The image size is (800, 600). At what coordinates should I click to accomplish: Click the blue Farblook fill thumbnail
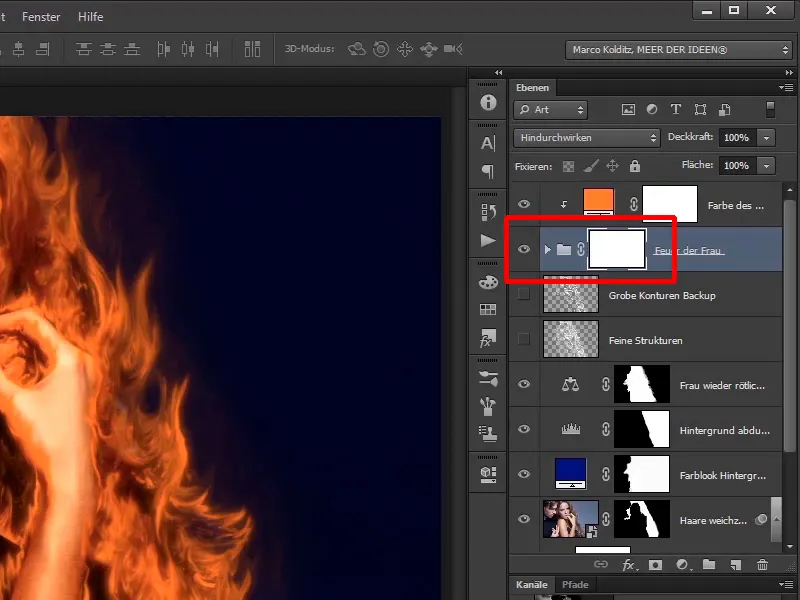[x=570, y=473]
